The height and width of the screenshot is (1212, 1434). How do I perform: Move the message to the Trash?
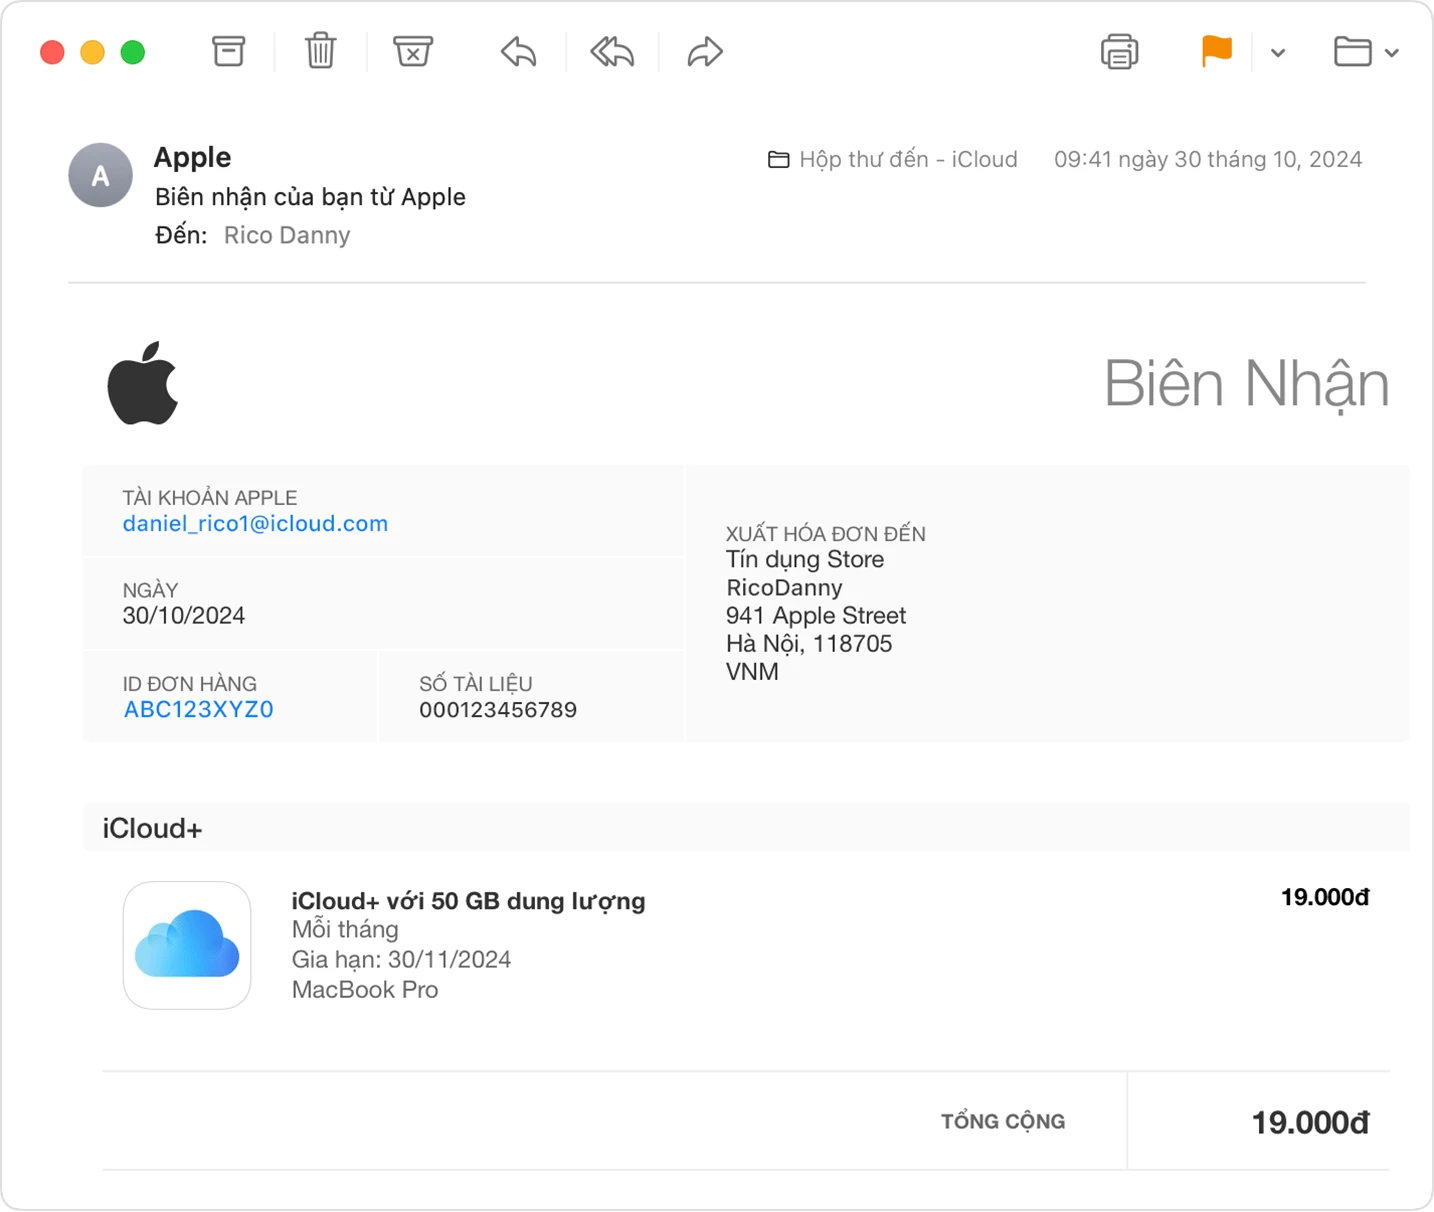pyautogui.click(x=319, y=51)
